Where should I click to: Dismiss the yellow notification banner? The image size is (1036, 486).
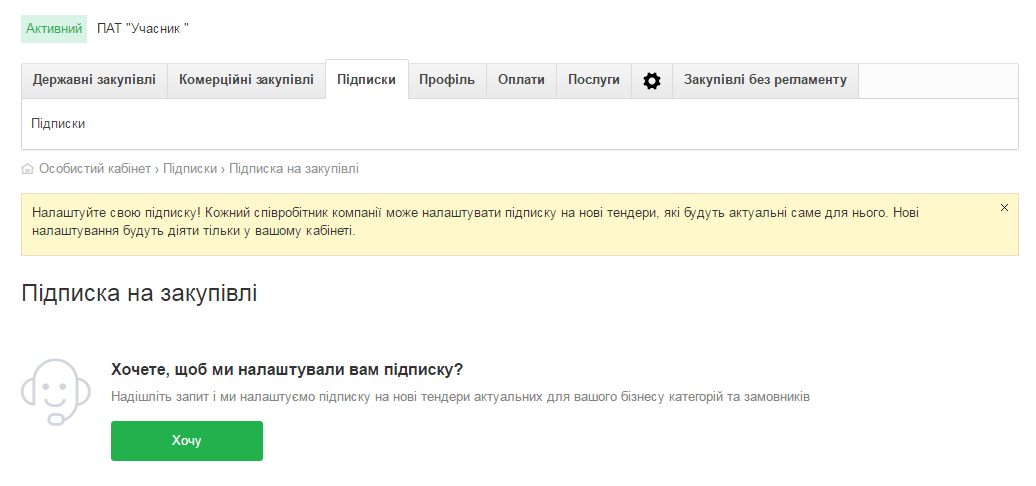(x=1004, y=208)
